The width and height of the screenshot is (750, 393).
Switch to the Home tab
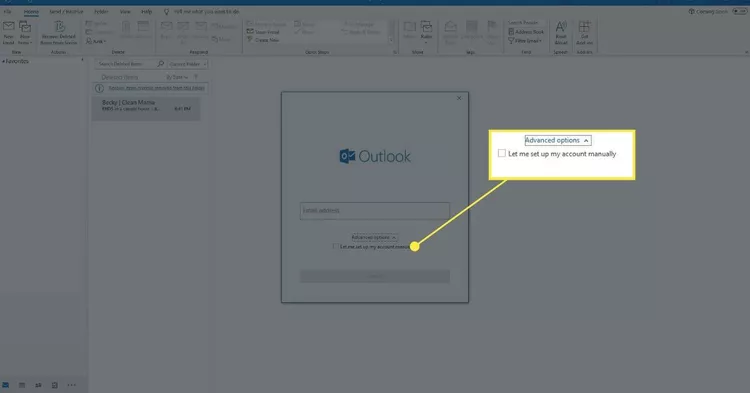coord(31,11)
